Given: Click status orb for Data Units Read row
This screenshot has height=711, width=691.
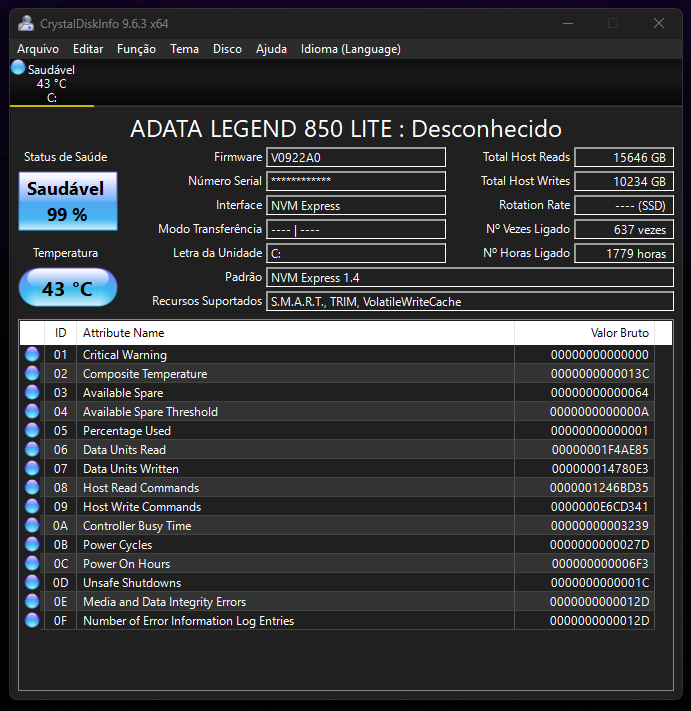Looking at the screenshot, I should click(x=32, y=449).
